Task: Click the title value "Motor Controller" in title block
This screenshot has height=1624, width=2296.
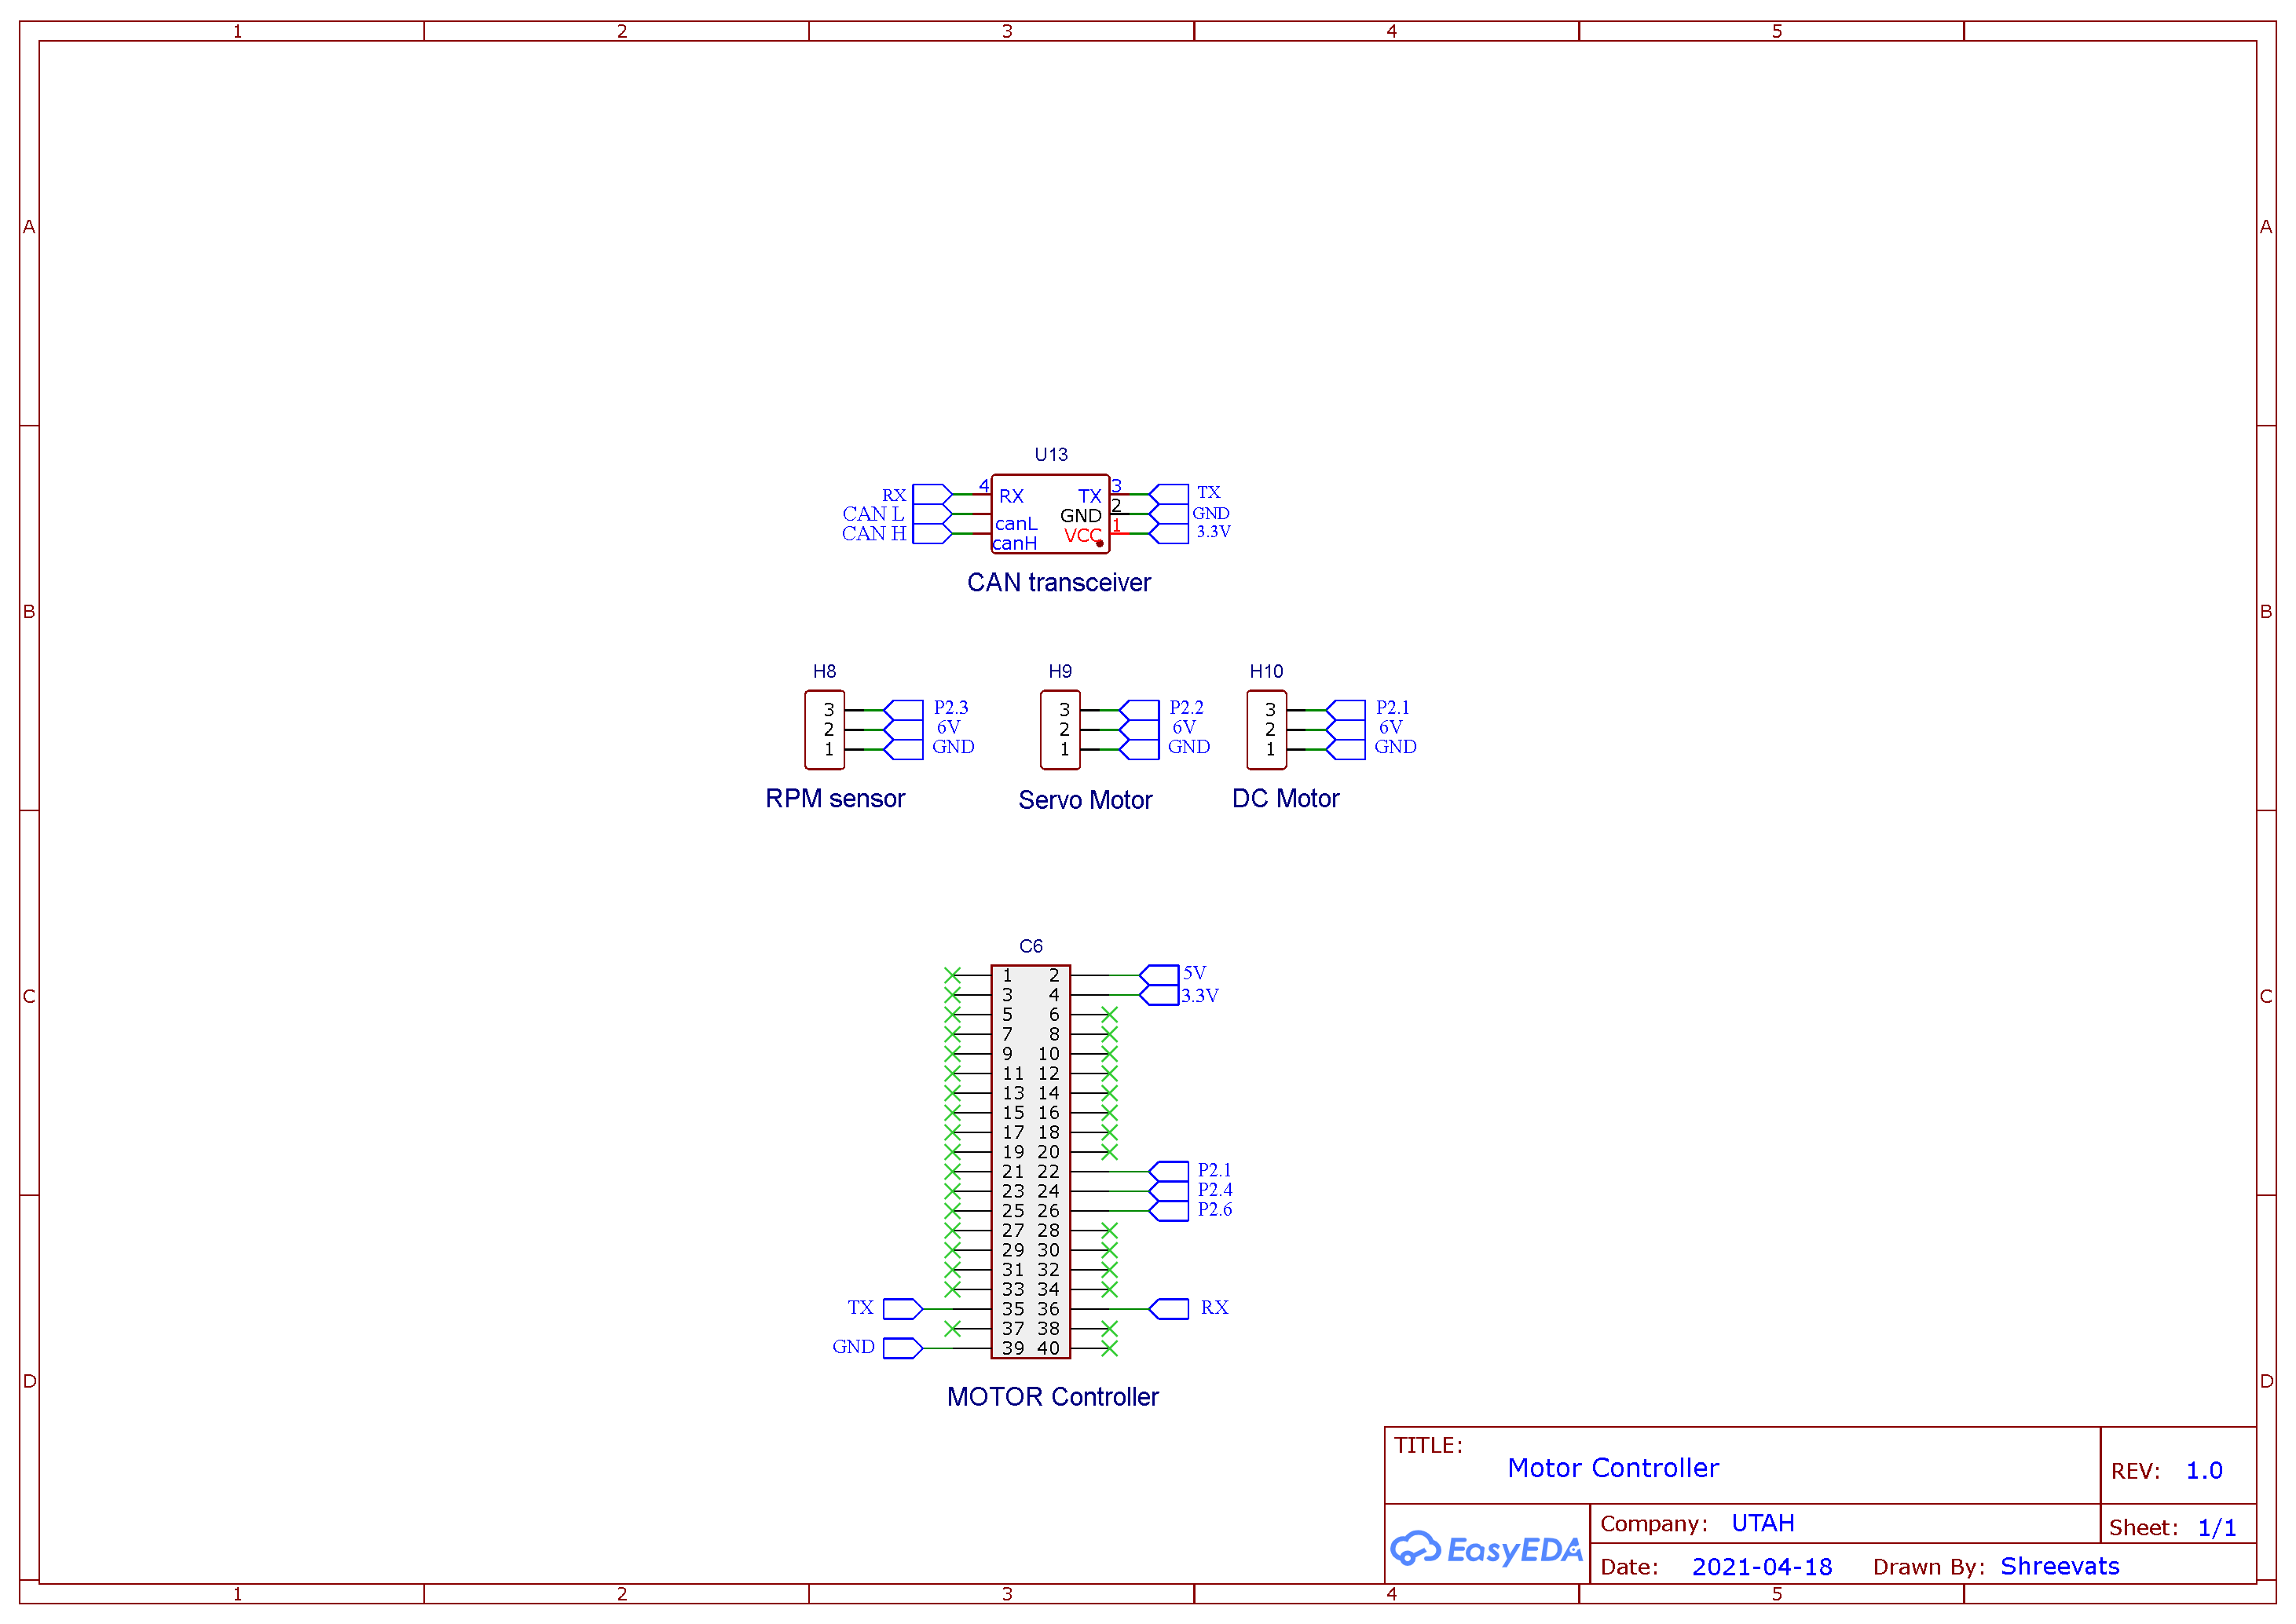Action: [1613, 1468]
